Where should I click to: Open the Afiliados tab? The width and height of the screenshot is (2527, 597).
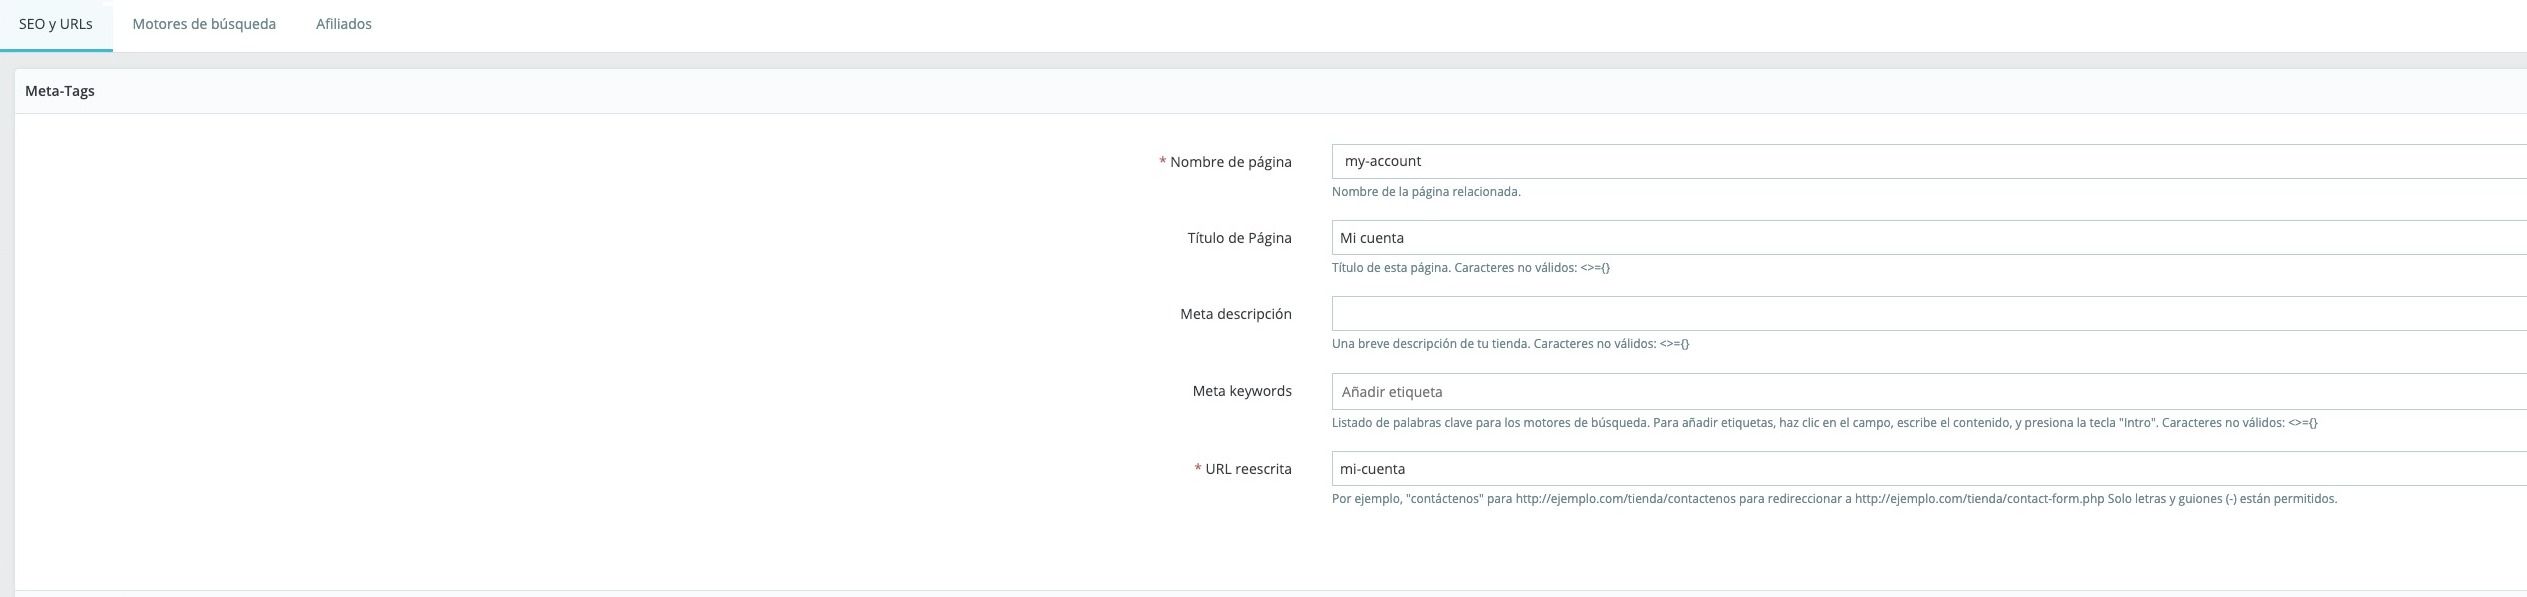(x=344, y=24)
